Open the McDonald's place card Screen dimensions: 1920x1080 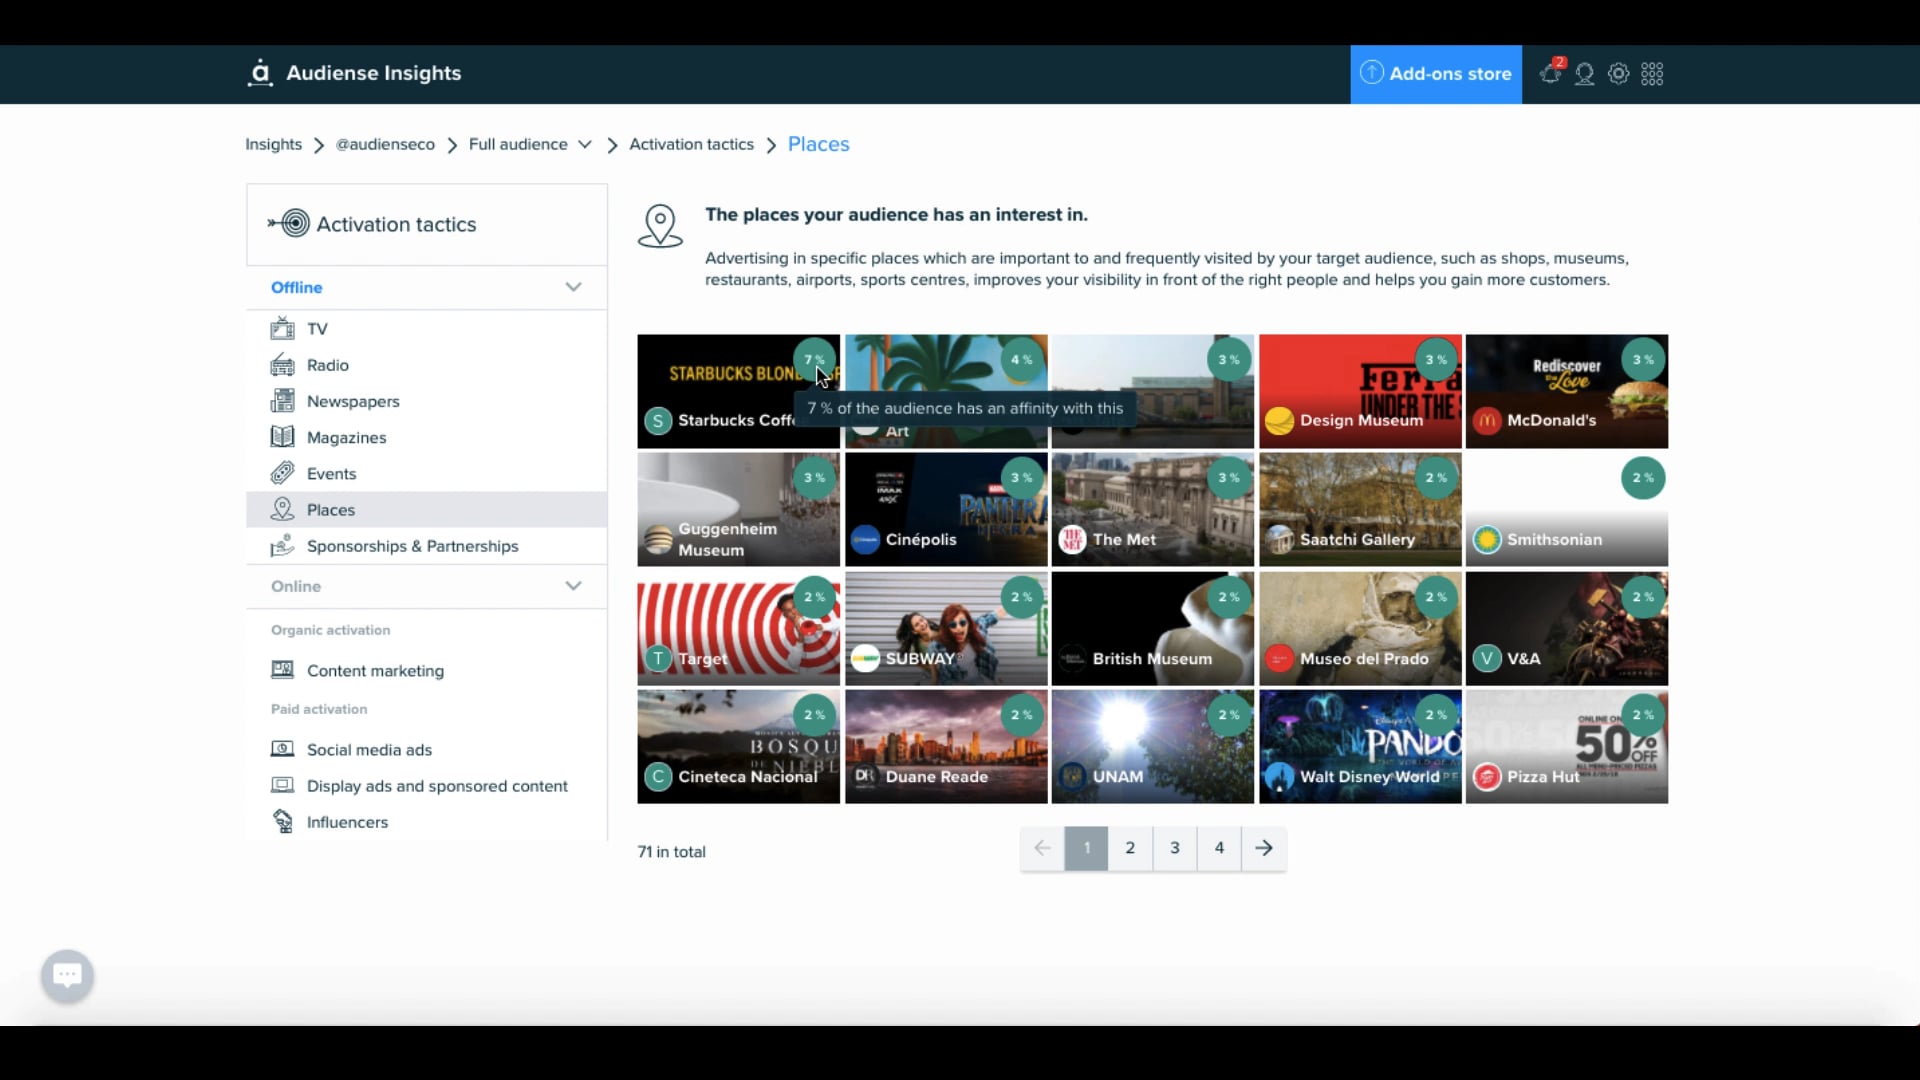pyautogui.click(x=1567, y=391)
